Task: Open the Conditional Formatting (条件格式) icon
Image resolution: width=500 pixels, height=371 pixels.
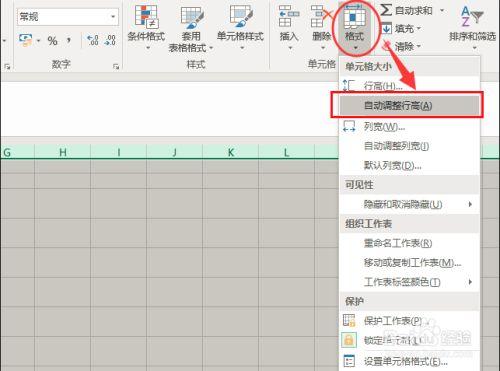Action: tap(146, 17)
